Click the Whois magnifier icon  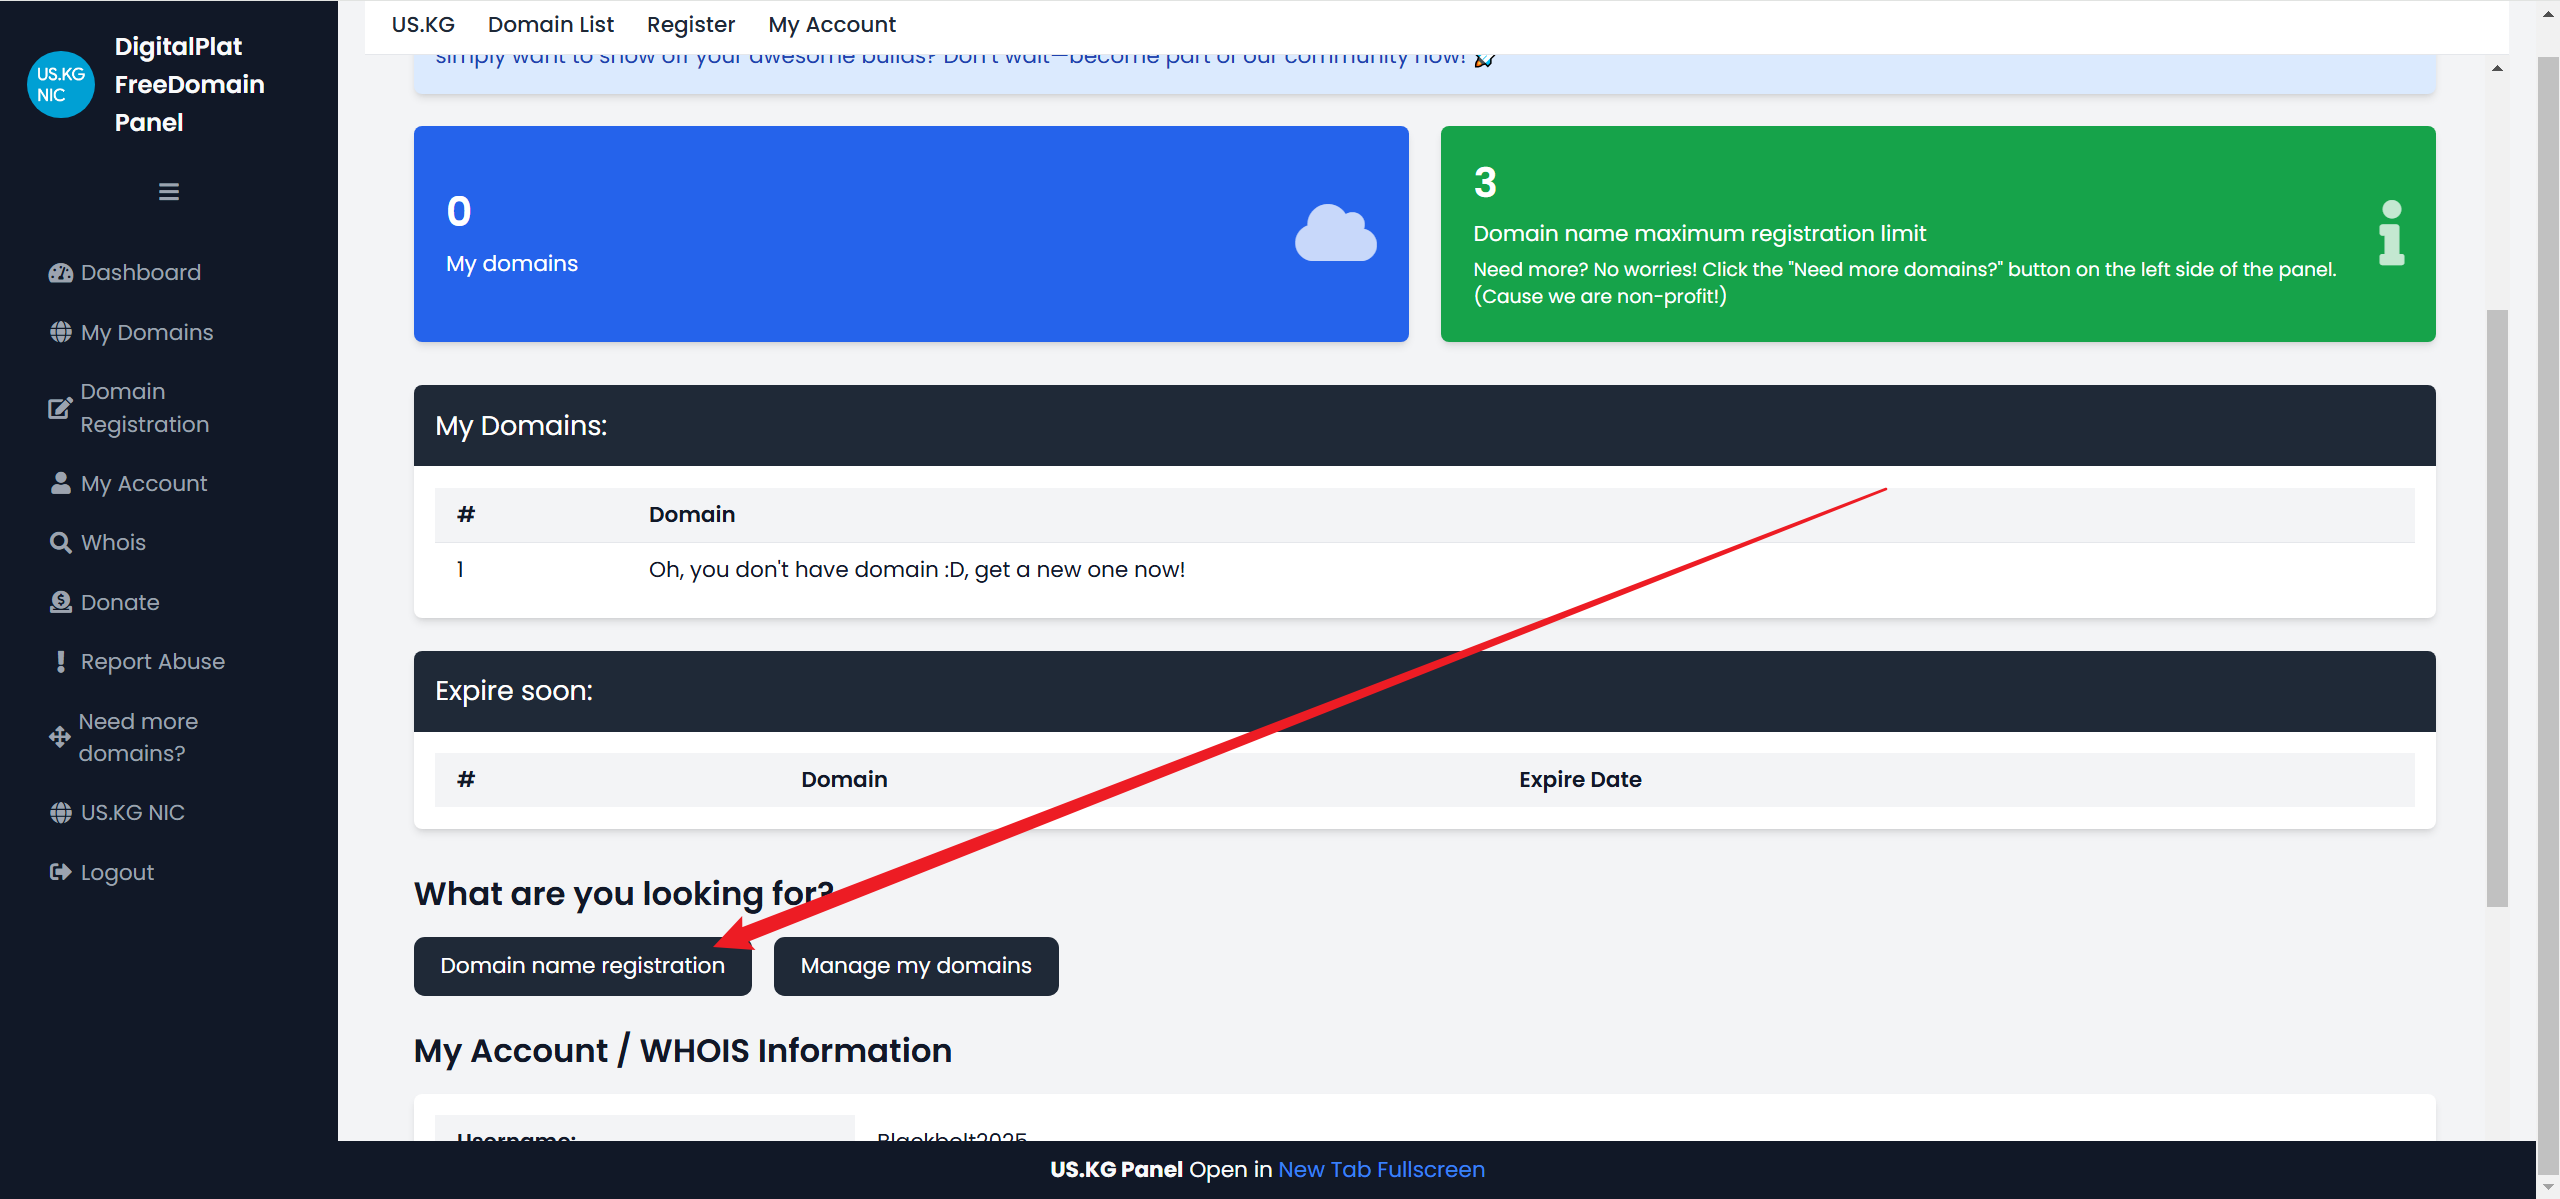point(61,542)
